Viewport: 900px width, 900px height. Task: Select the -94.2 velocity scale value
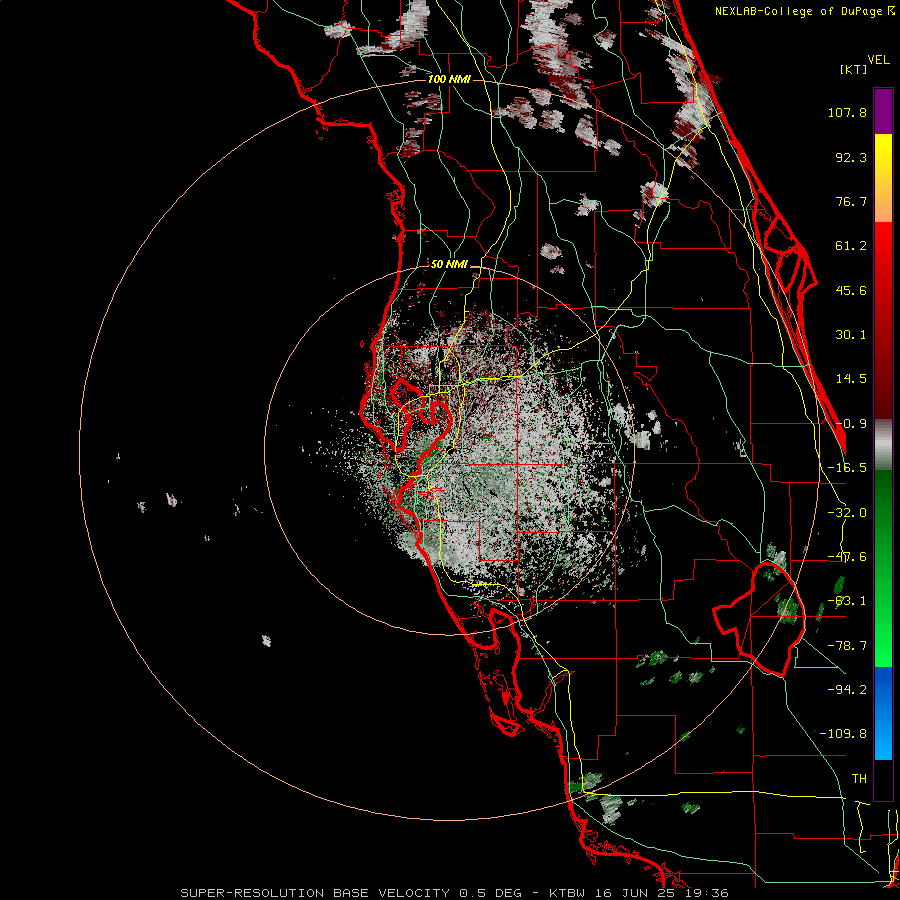847,689
